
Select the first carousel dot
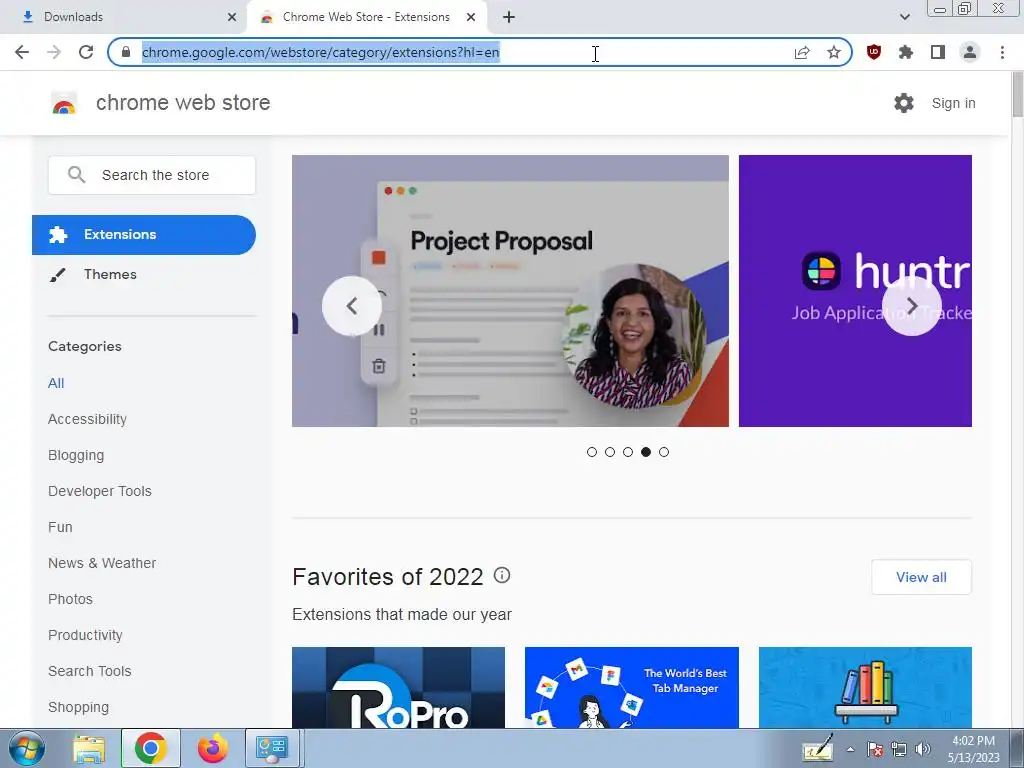coord(592,452)
